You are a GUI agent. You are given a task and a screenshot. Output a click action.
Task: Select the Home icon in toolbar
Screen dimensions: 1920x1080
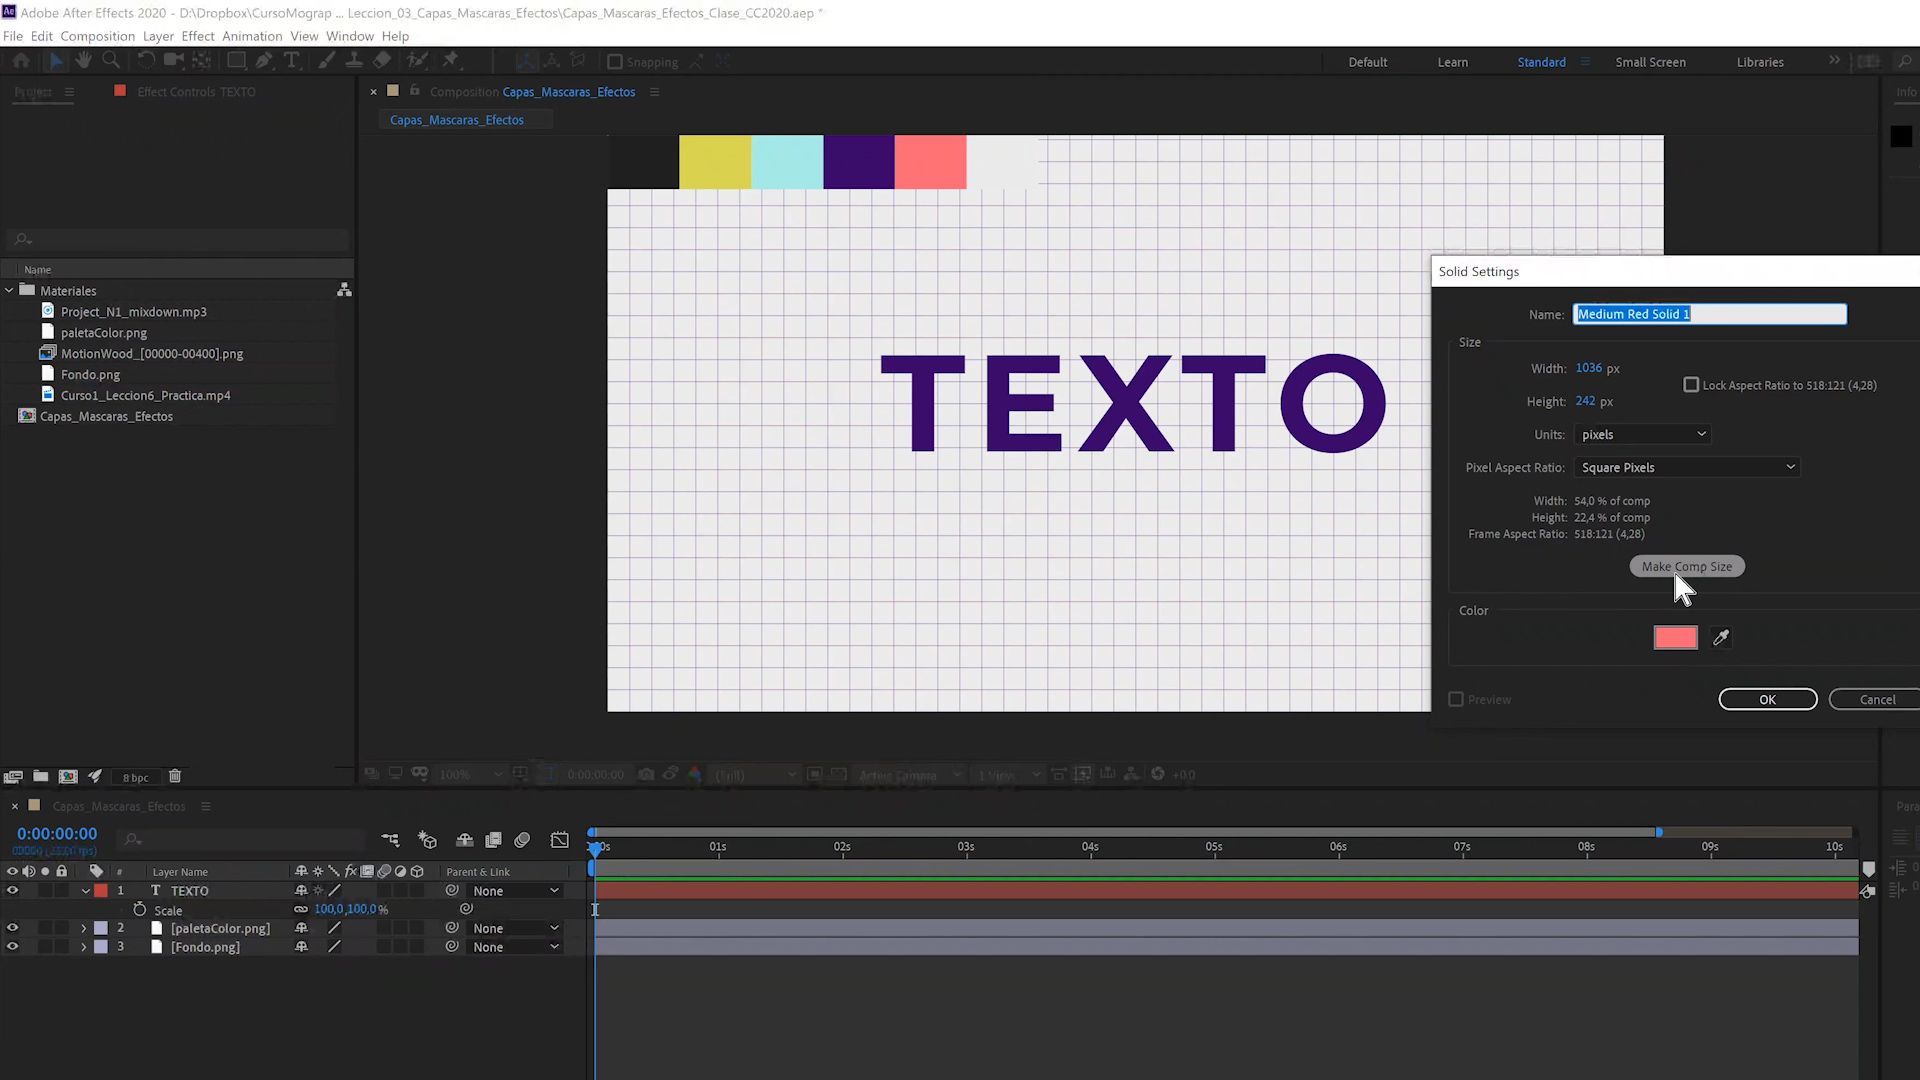pos(21,61)
